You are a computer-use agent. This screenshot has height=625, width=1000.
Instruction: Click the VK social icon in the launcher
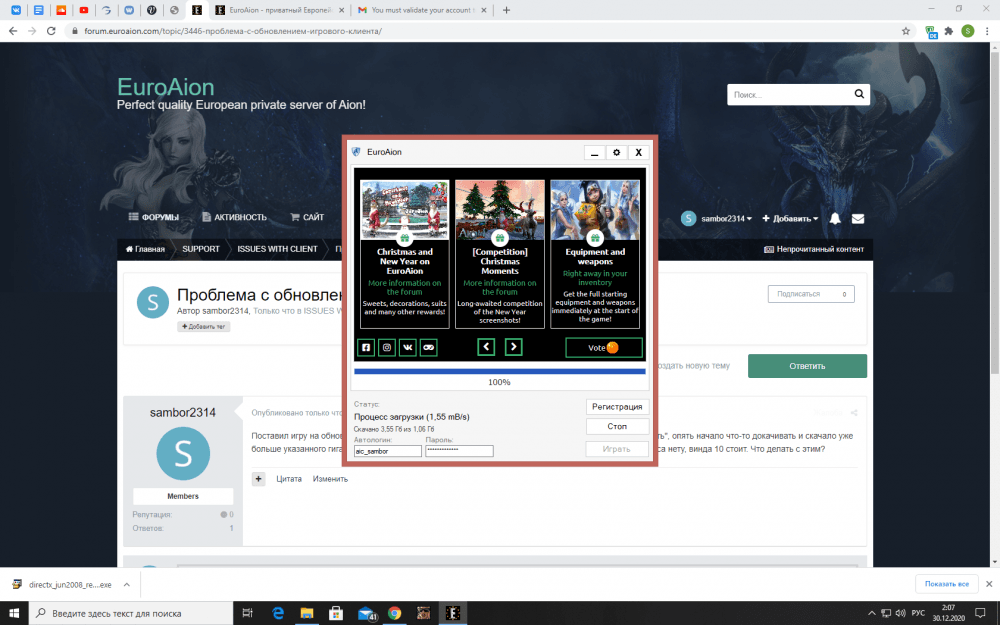click(408, 347)
